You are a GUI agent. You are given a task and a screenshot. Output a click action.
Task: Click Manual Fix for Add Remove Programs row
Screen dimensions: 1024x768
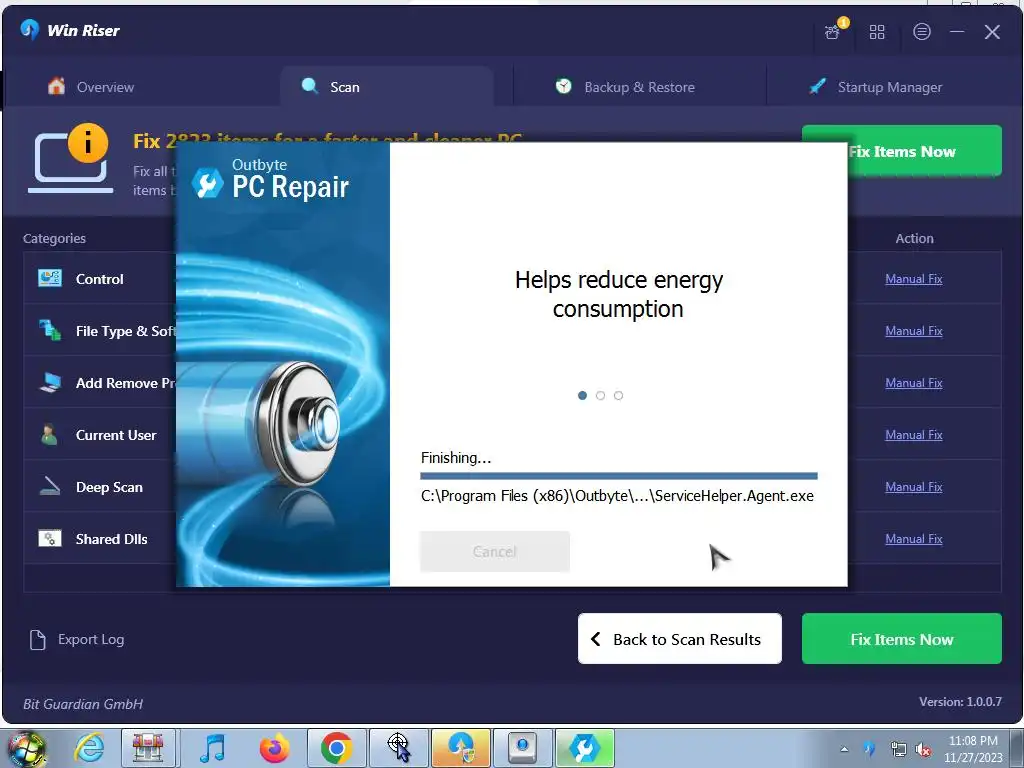pyautogui.click(x=914, y=383)
